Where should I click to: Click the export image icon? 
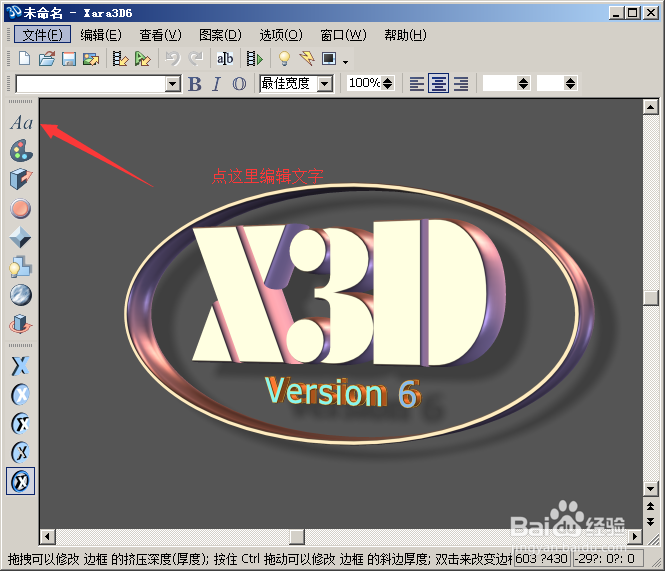click(91, 58)
